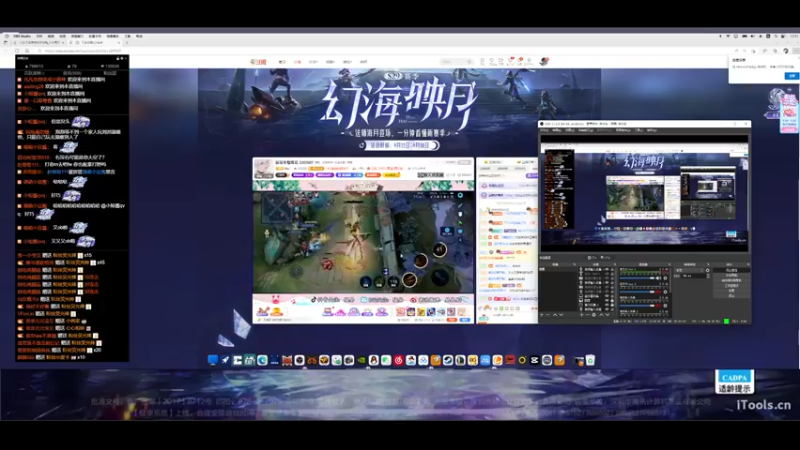This screenshot has height=450, width=800.
Task: Click the Huya website search box
Action: (456, 62)
